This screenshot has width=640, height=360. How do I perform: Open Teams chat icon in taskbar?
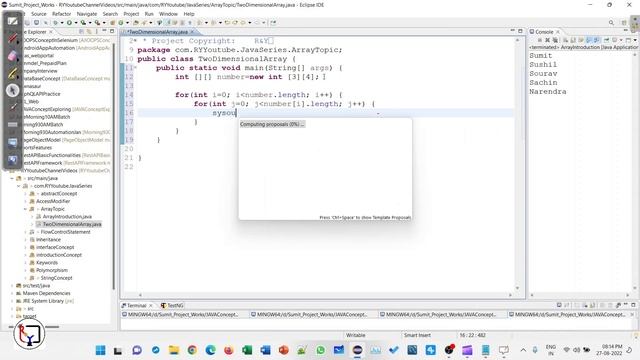tap(137, 350)
